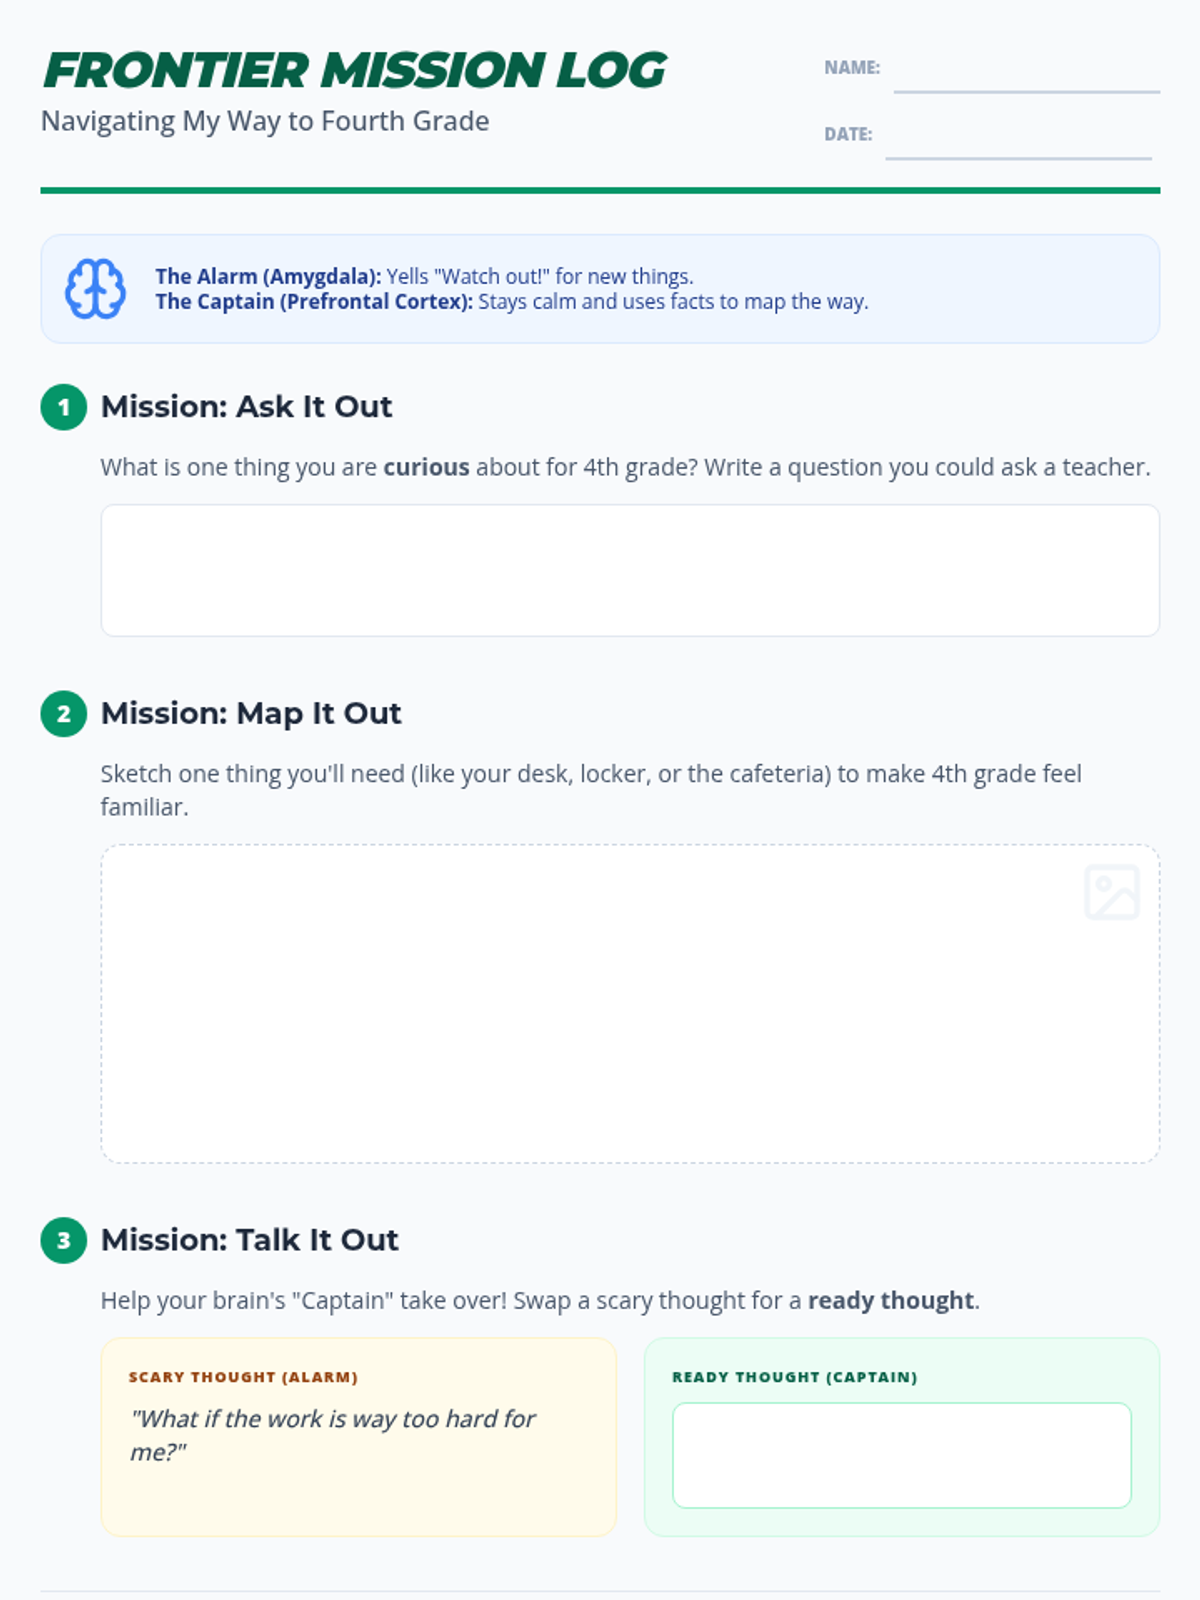Click the Ready Thought (Captain) label

[x=795, y=1377]
